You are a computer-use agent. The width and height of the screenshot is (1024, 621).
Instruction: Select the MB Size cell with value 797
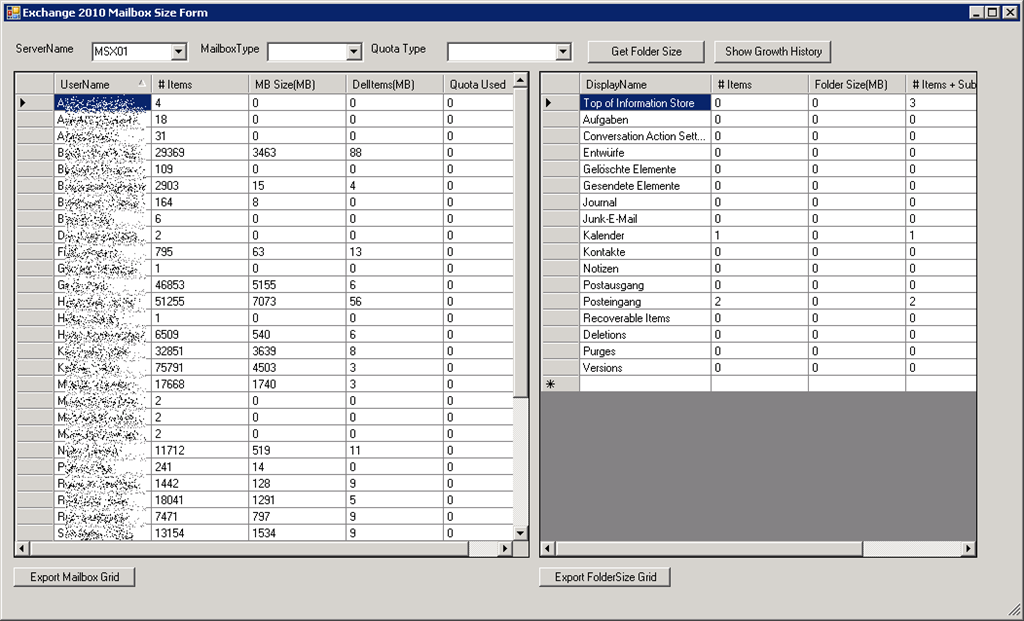[x=297, y=517]
